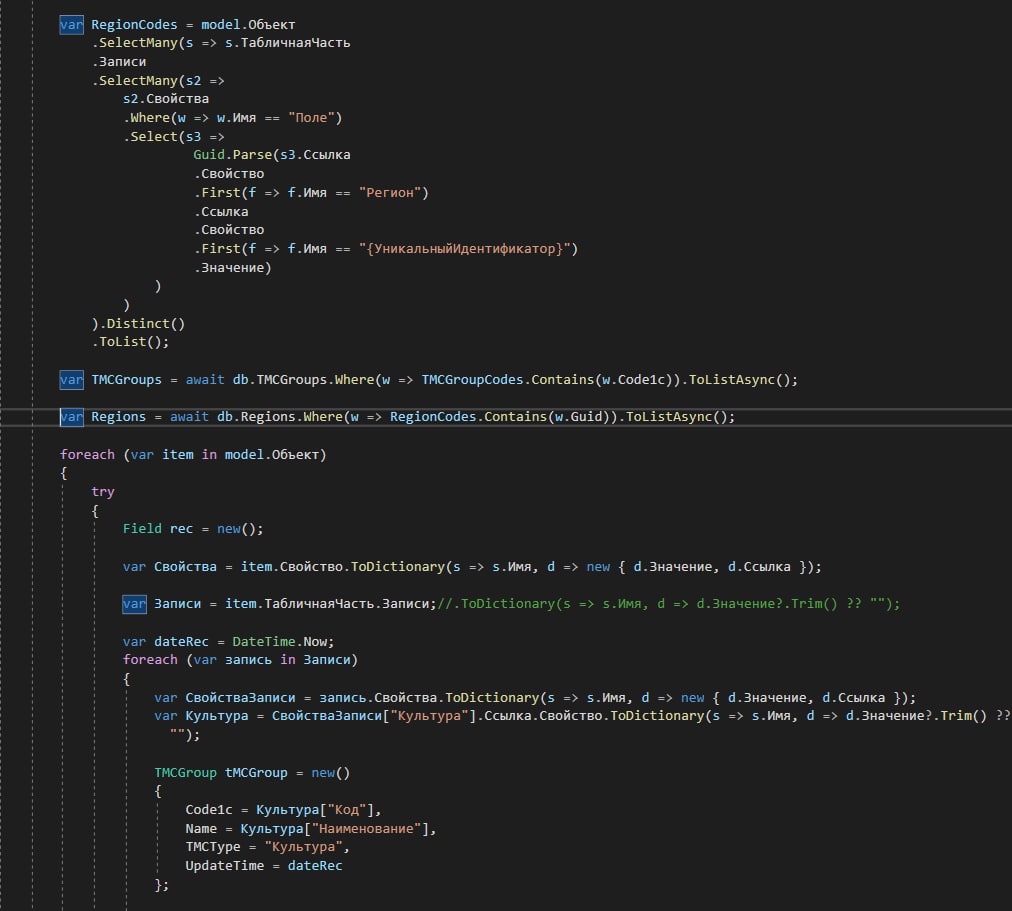
Task: Click the Field type name
Action: [x=142, y=529]
